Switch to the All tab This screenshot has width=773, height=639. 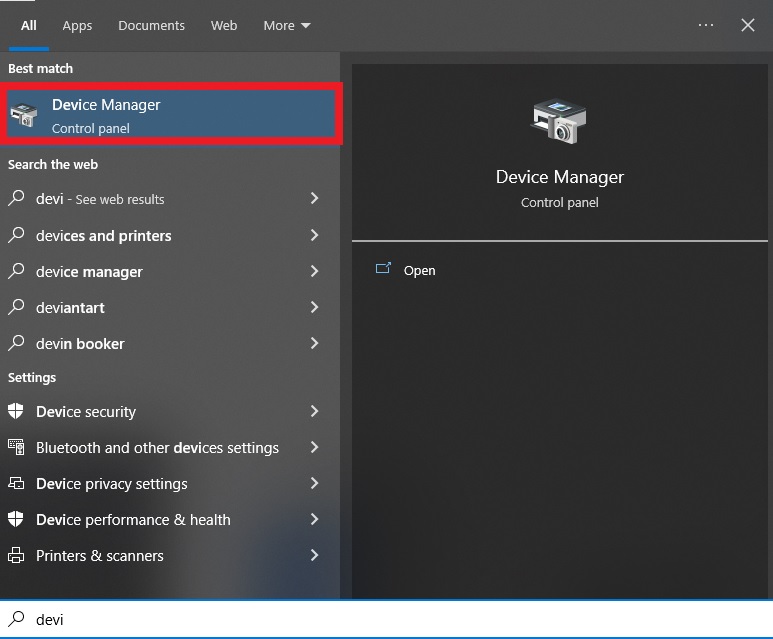(29, 26)
